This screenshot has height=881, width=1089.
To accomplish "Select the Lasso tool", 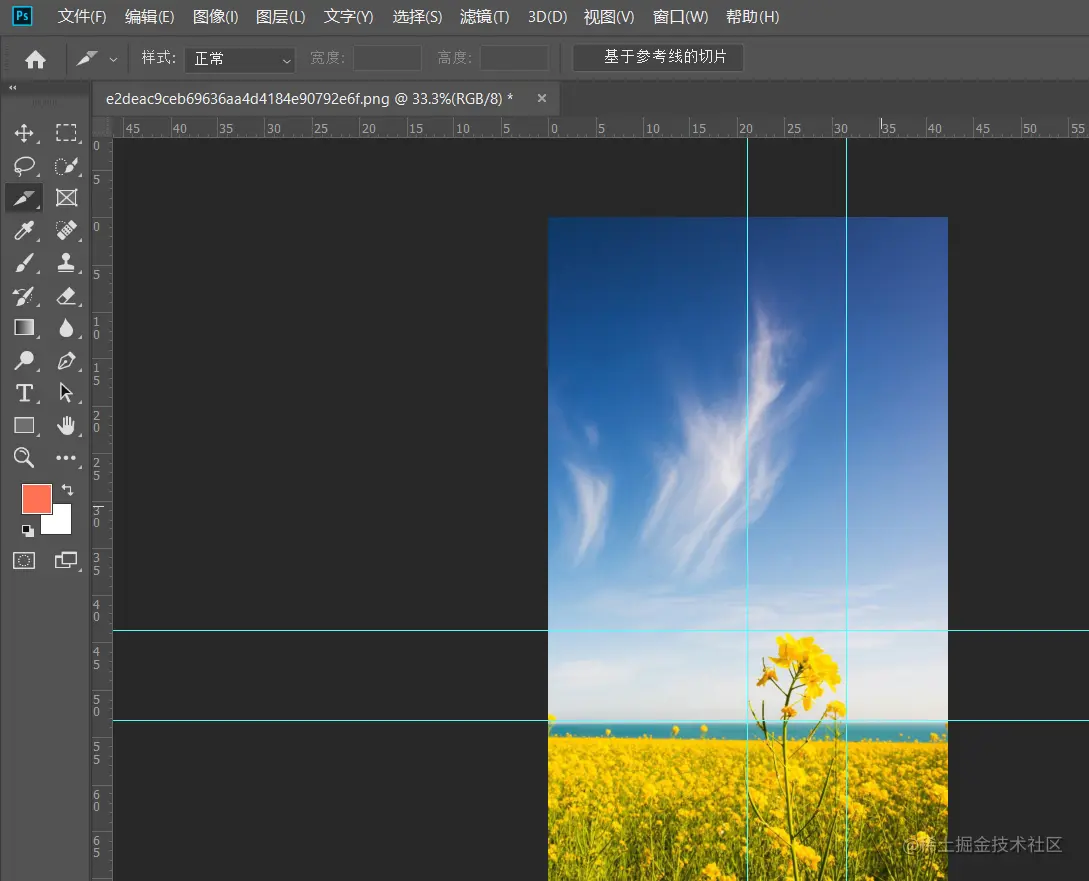I will [24, 166].
